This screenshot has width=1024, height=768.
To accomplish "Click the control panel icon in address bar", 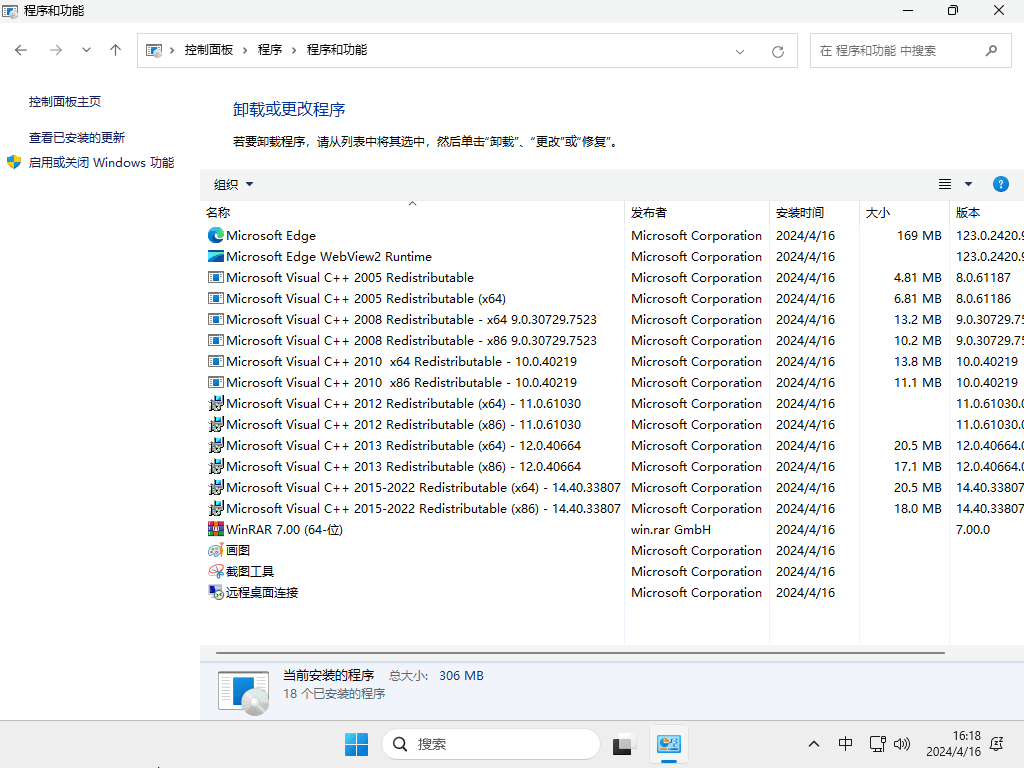I will (154, 50).
